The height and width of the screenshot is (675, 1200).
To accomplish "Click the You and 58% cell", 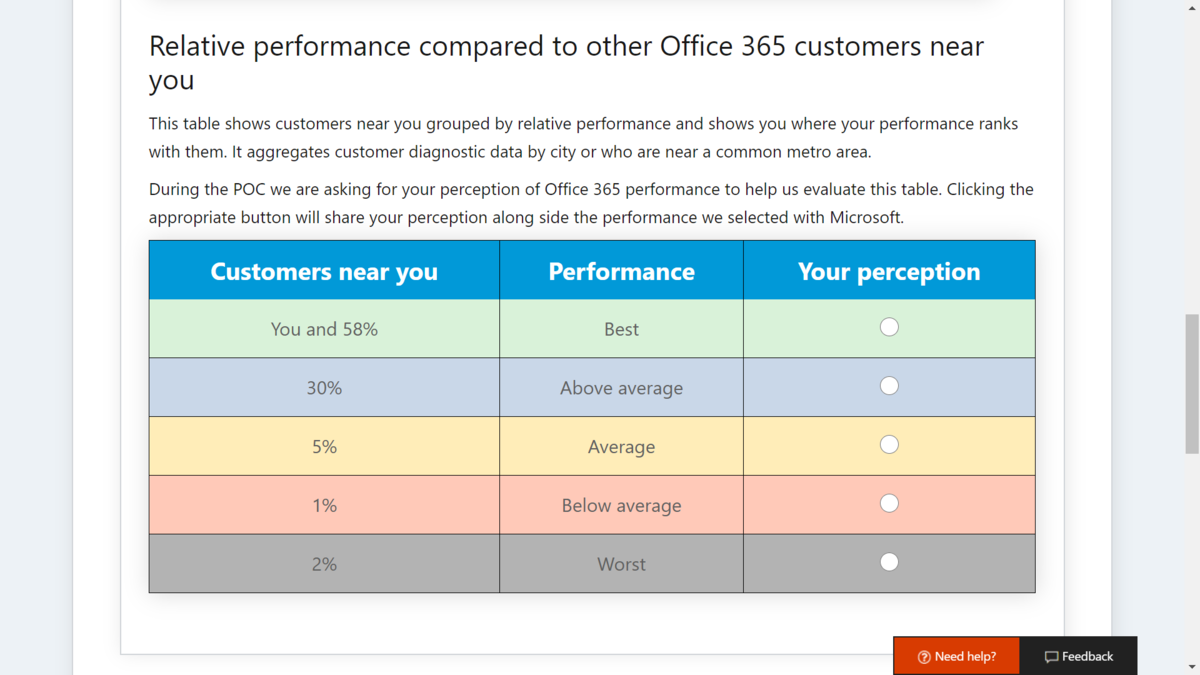I will point(324,329).
